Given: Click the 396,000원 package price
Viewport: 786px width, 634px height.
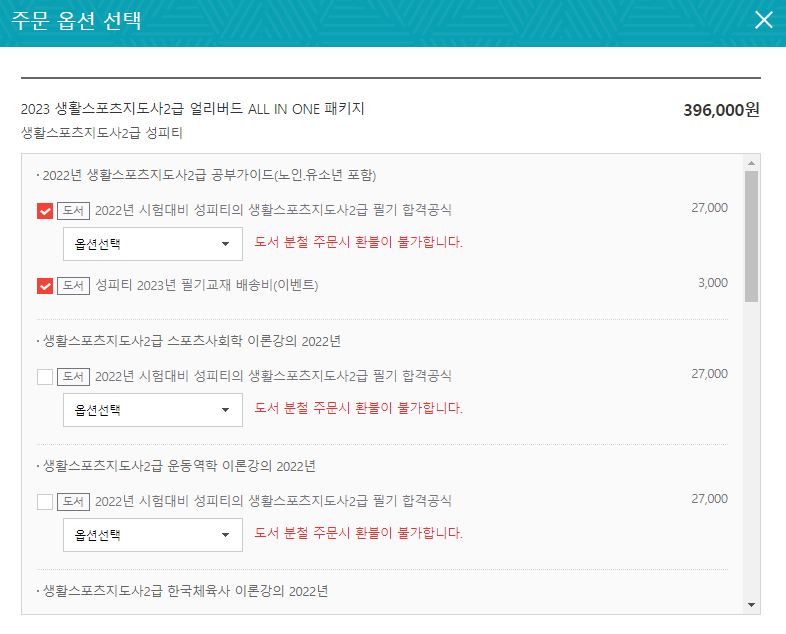Looking at the screenshot, I should [721, 110].
